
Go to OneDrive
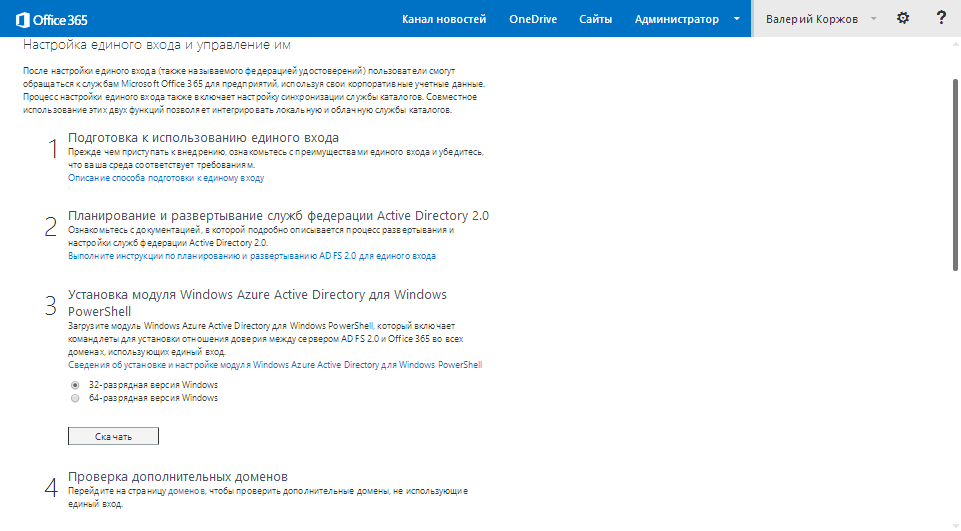pyautogui.click(x=532, y=19)
